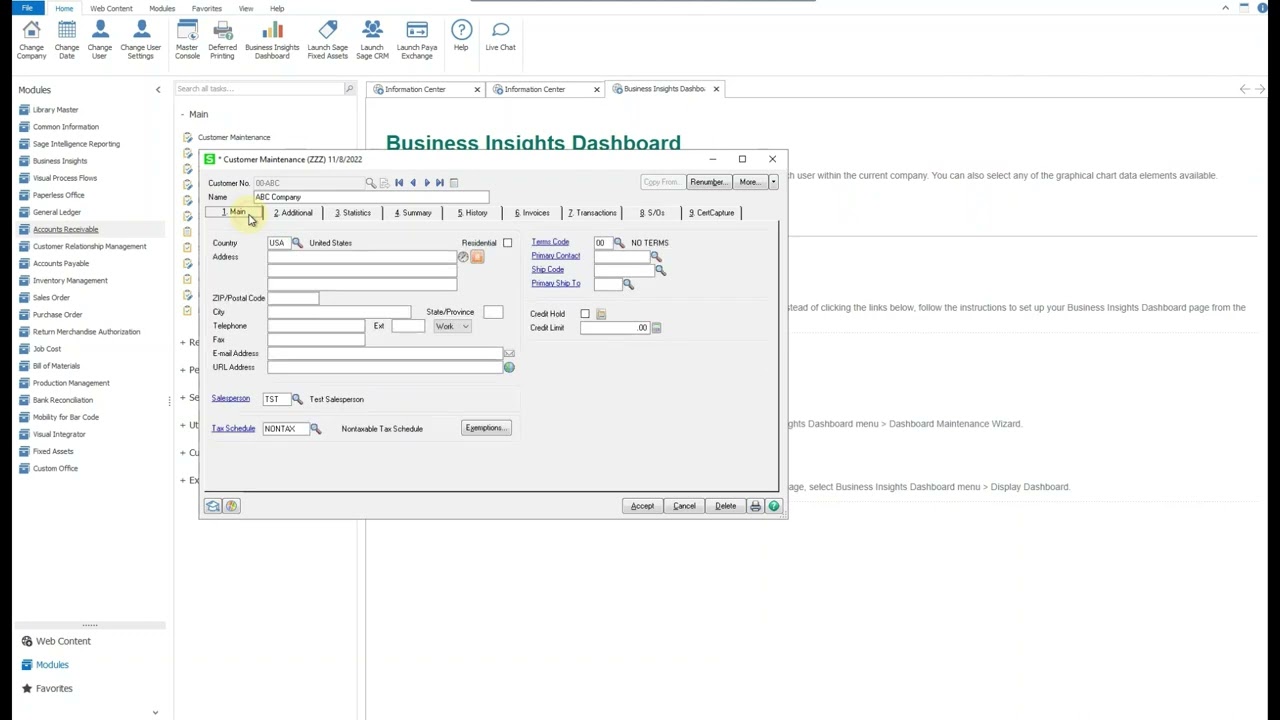1280x720 pixels.
Task: Click URL Address globe icon
Action: [x=509, y=368]
